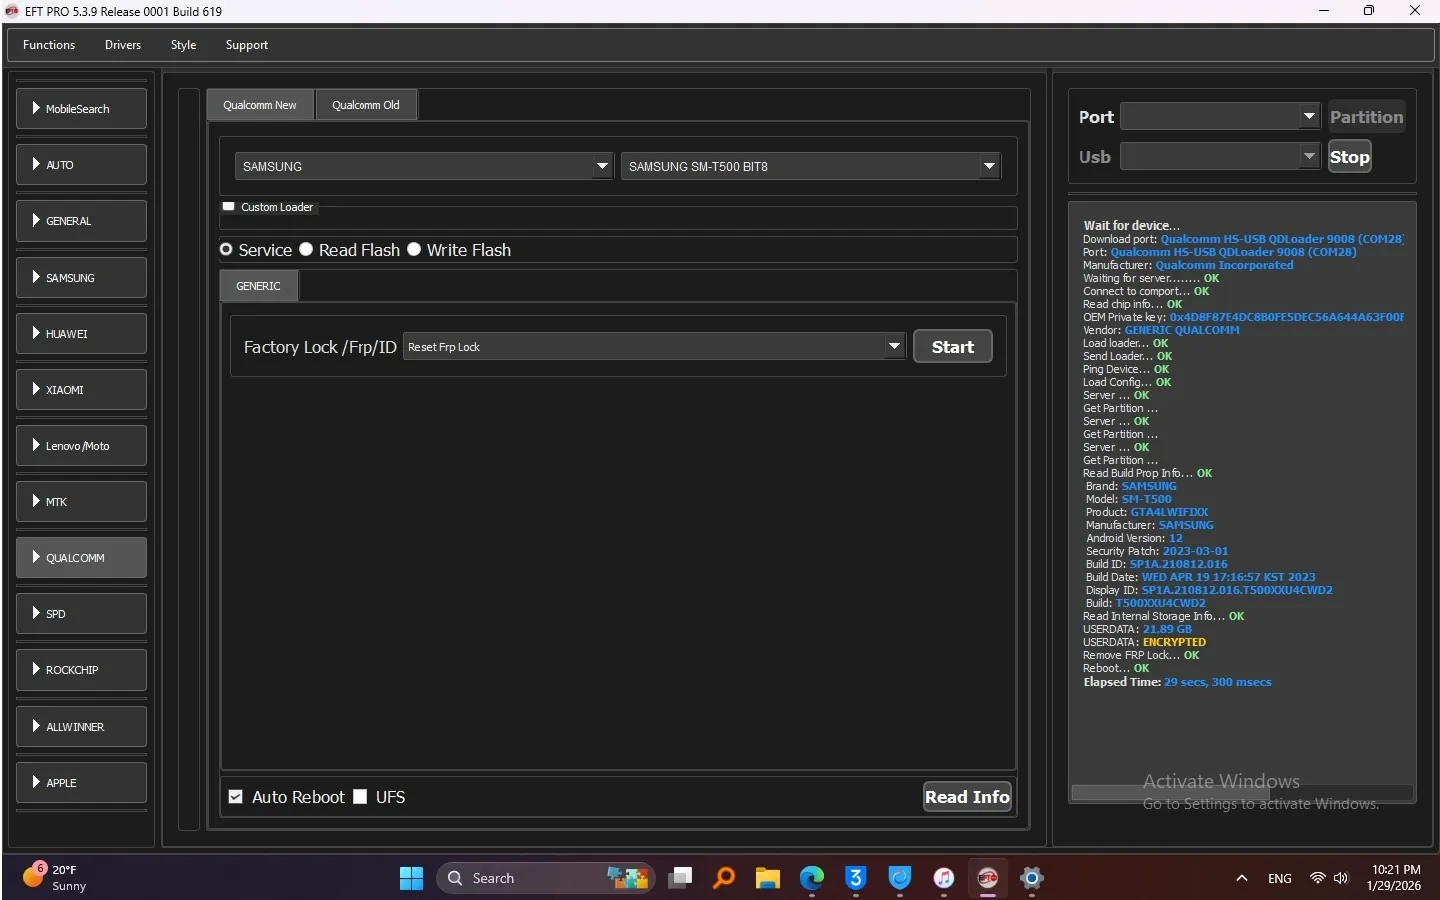
Task: Open the EFT Pro taskbar icon
Action: coord(988,878)
